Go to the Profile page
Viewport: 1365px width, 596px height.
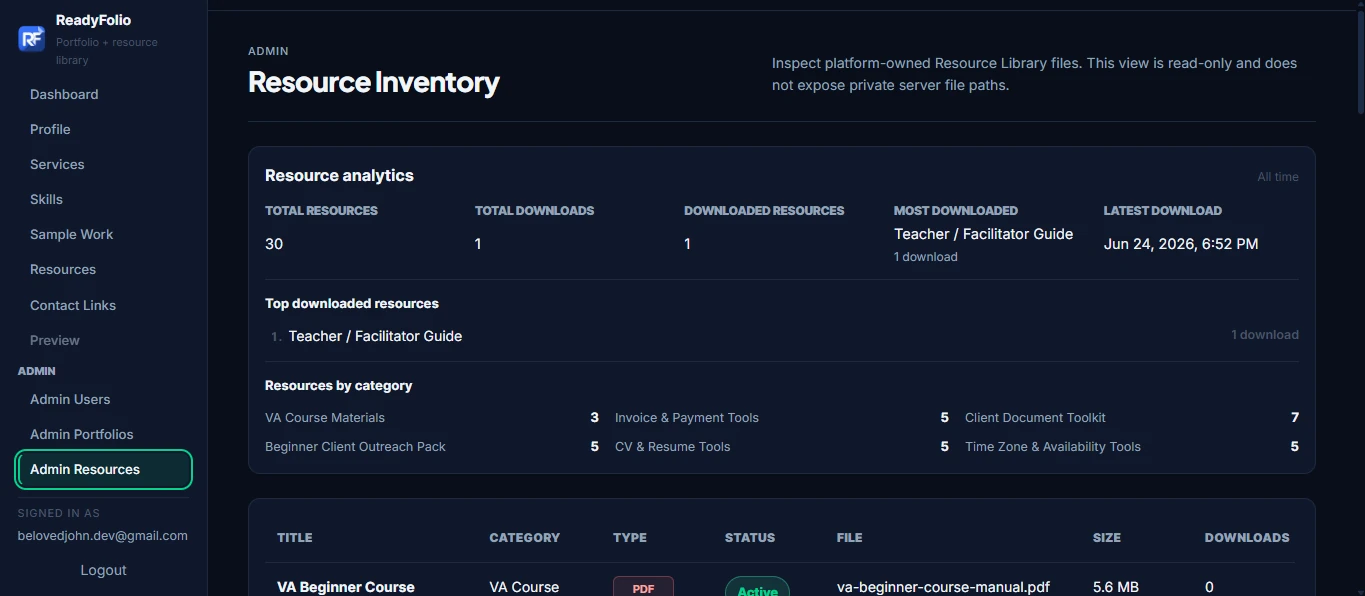tap(50, 129)
